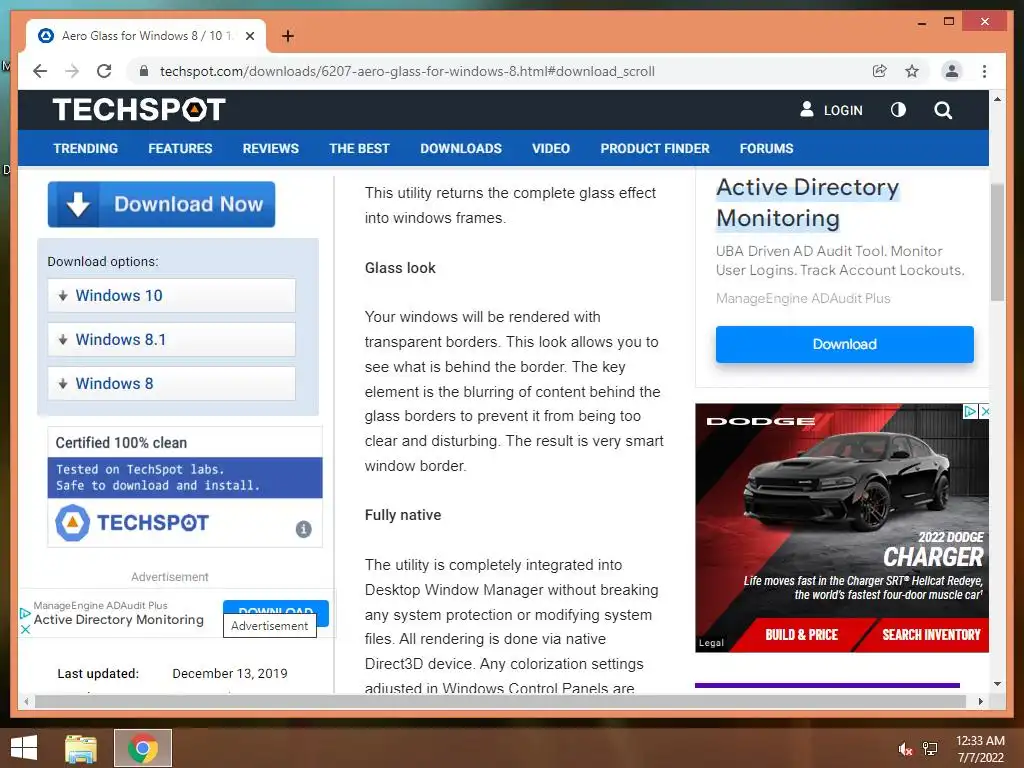Click AdChoices triangle on bottom-left ad
This screenshot has height=768, width=1024.
pyautogui.click(x=25, y=613)
